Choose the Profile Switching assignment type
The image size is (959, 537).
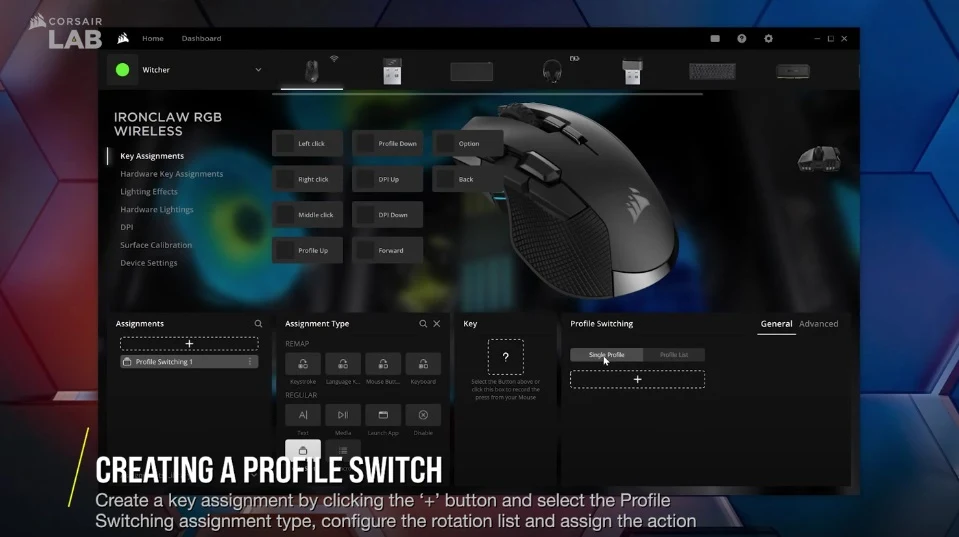point(303,450)
